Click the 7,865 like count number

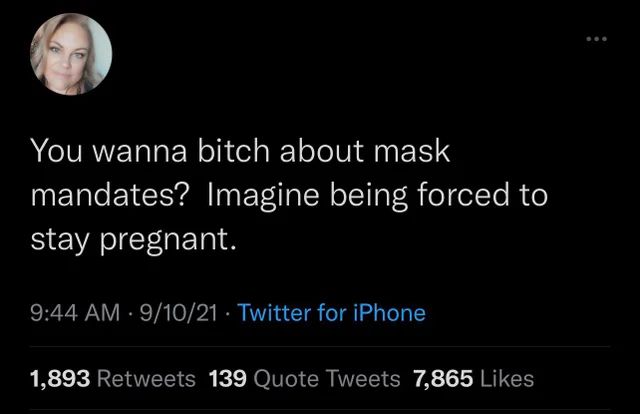tap(440, 379)
